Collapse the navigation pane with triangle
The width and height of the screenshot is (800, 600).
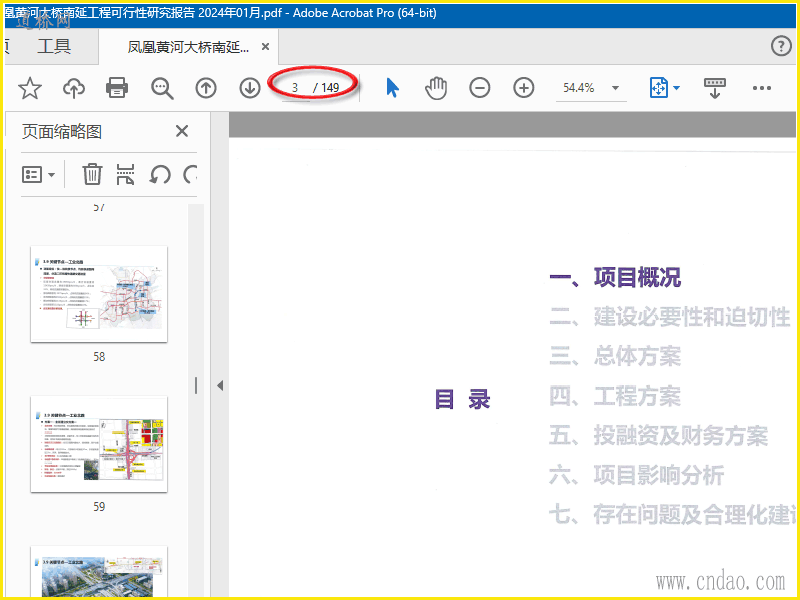220,385
